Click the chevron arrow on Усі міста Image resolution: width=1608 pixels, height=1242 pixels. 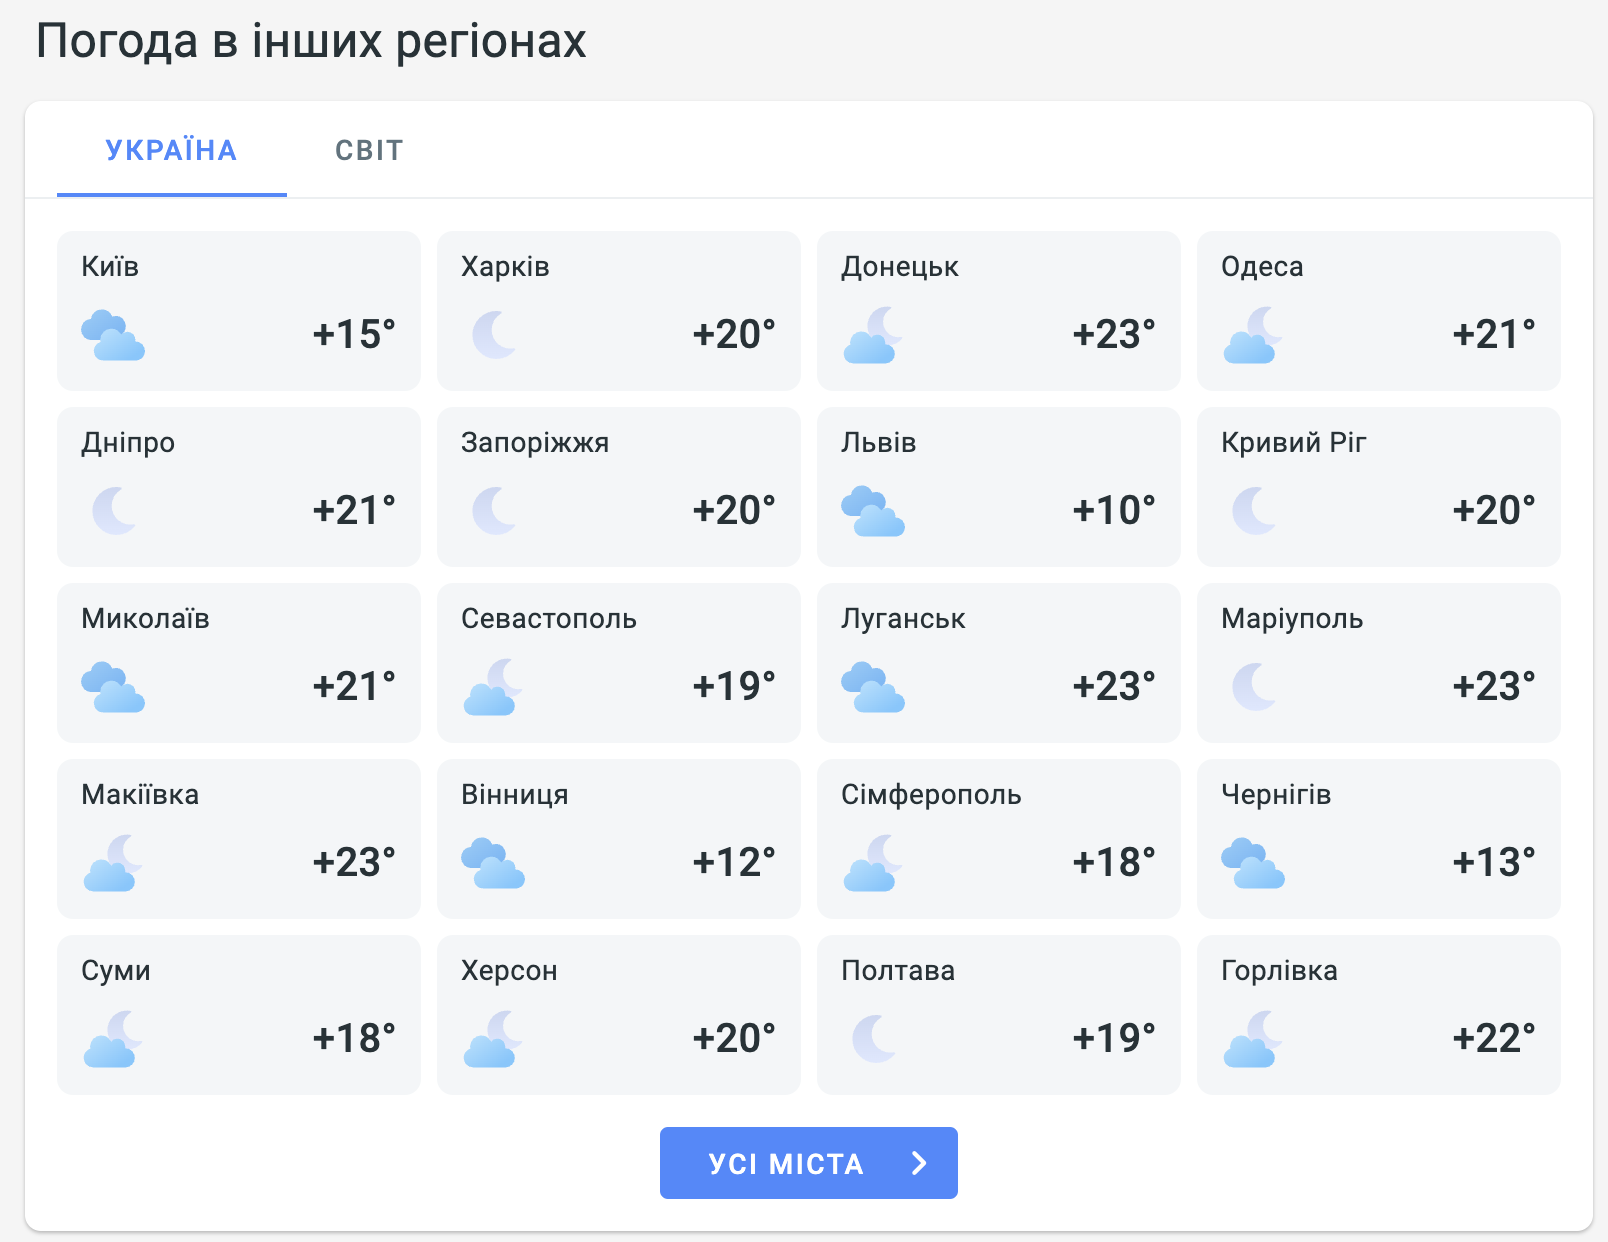[920, 1163]
